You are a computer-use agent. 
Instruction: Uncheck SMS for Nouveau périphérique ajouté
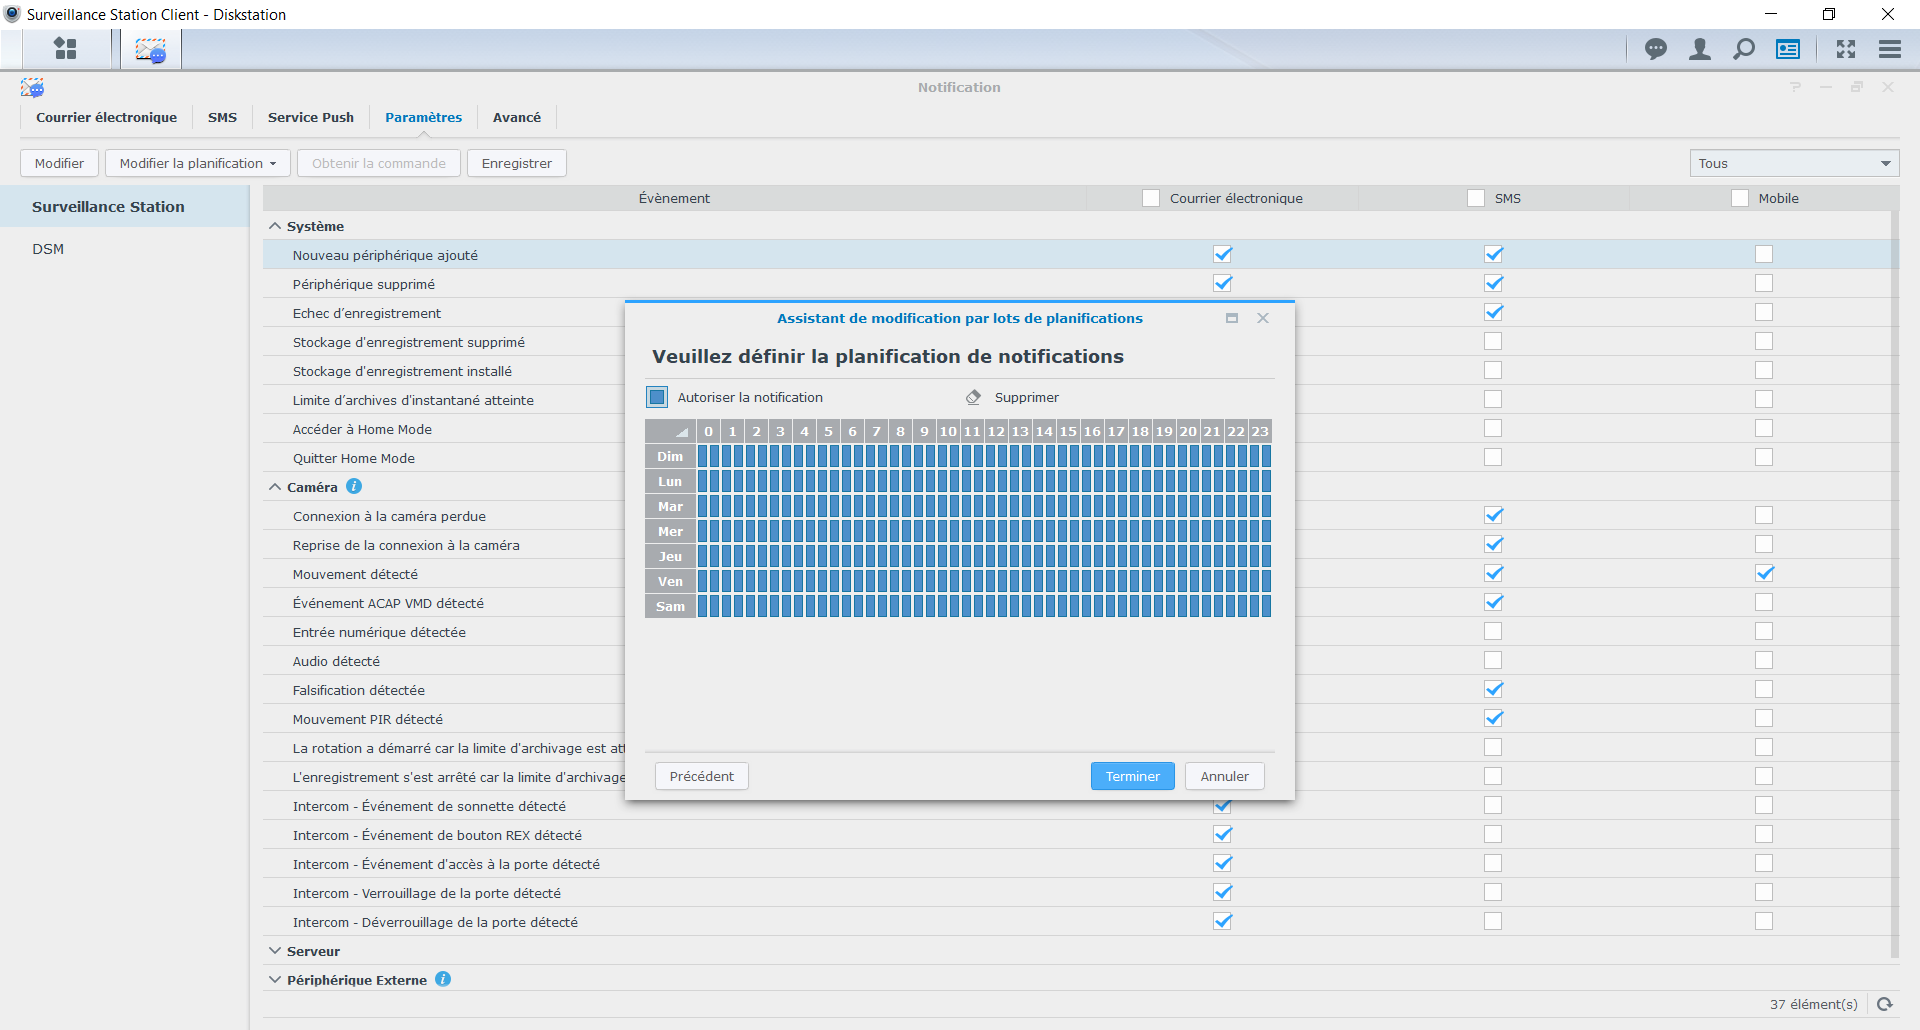point(1493,255)
